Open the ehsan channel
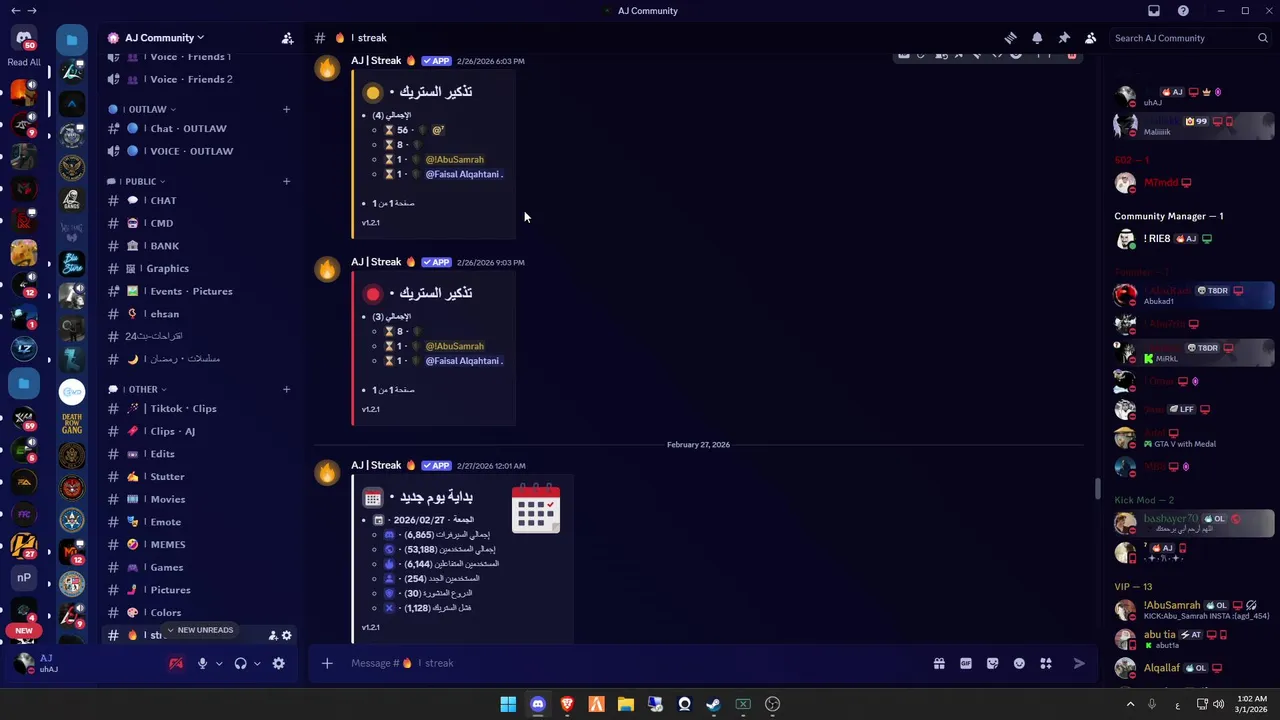Image resolution: width=1280 pixels, height=720 pixels. 199,314
